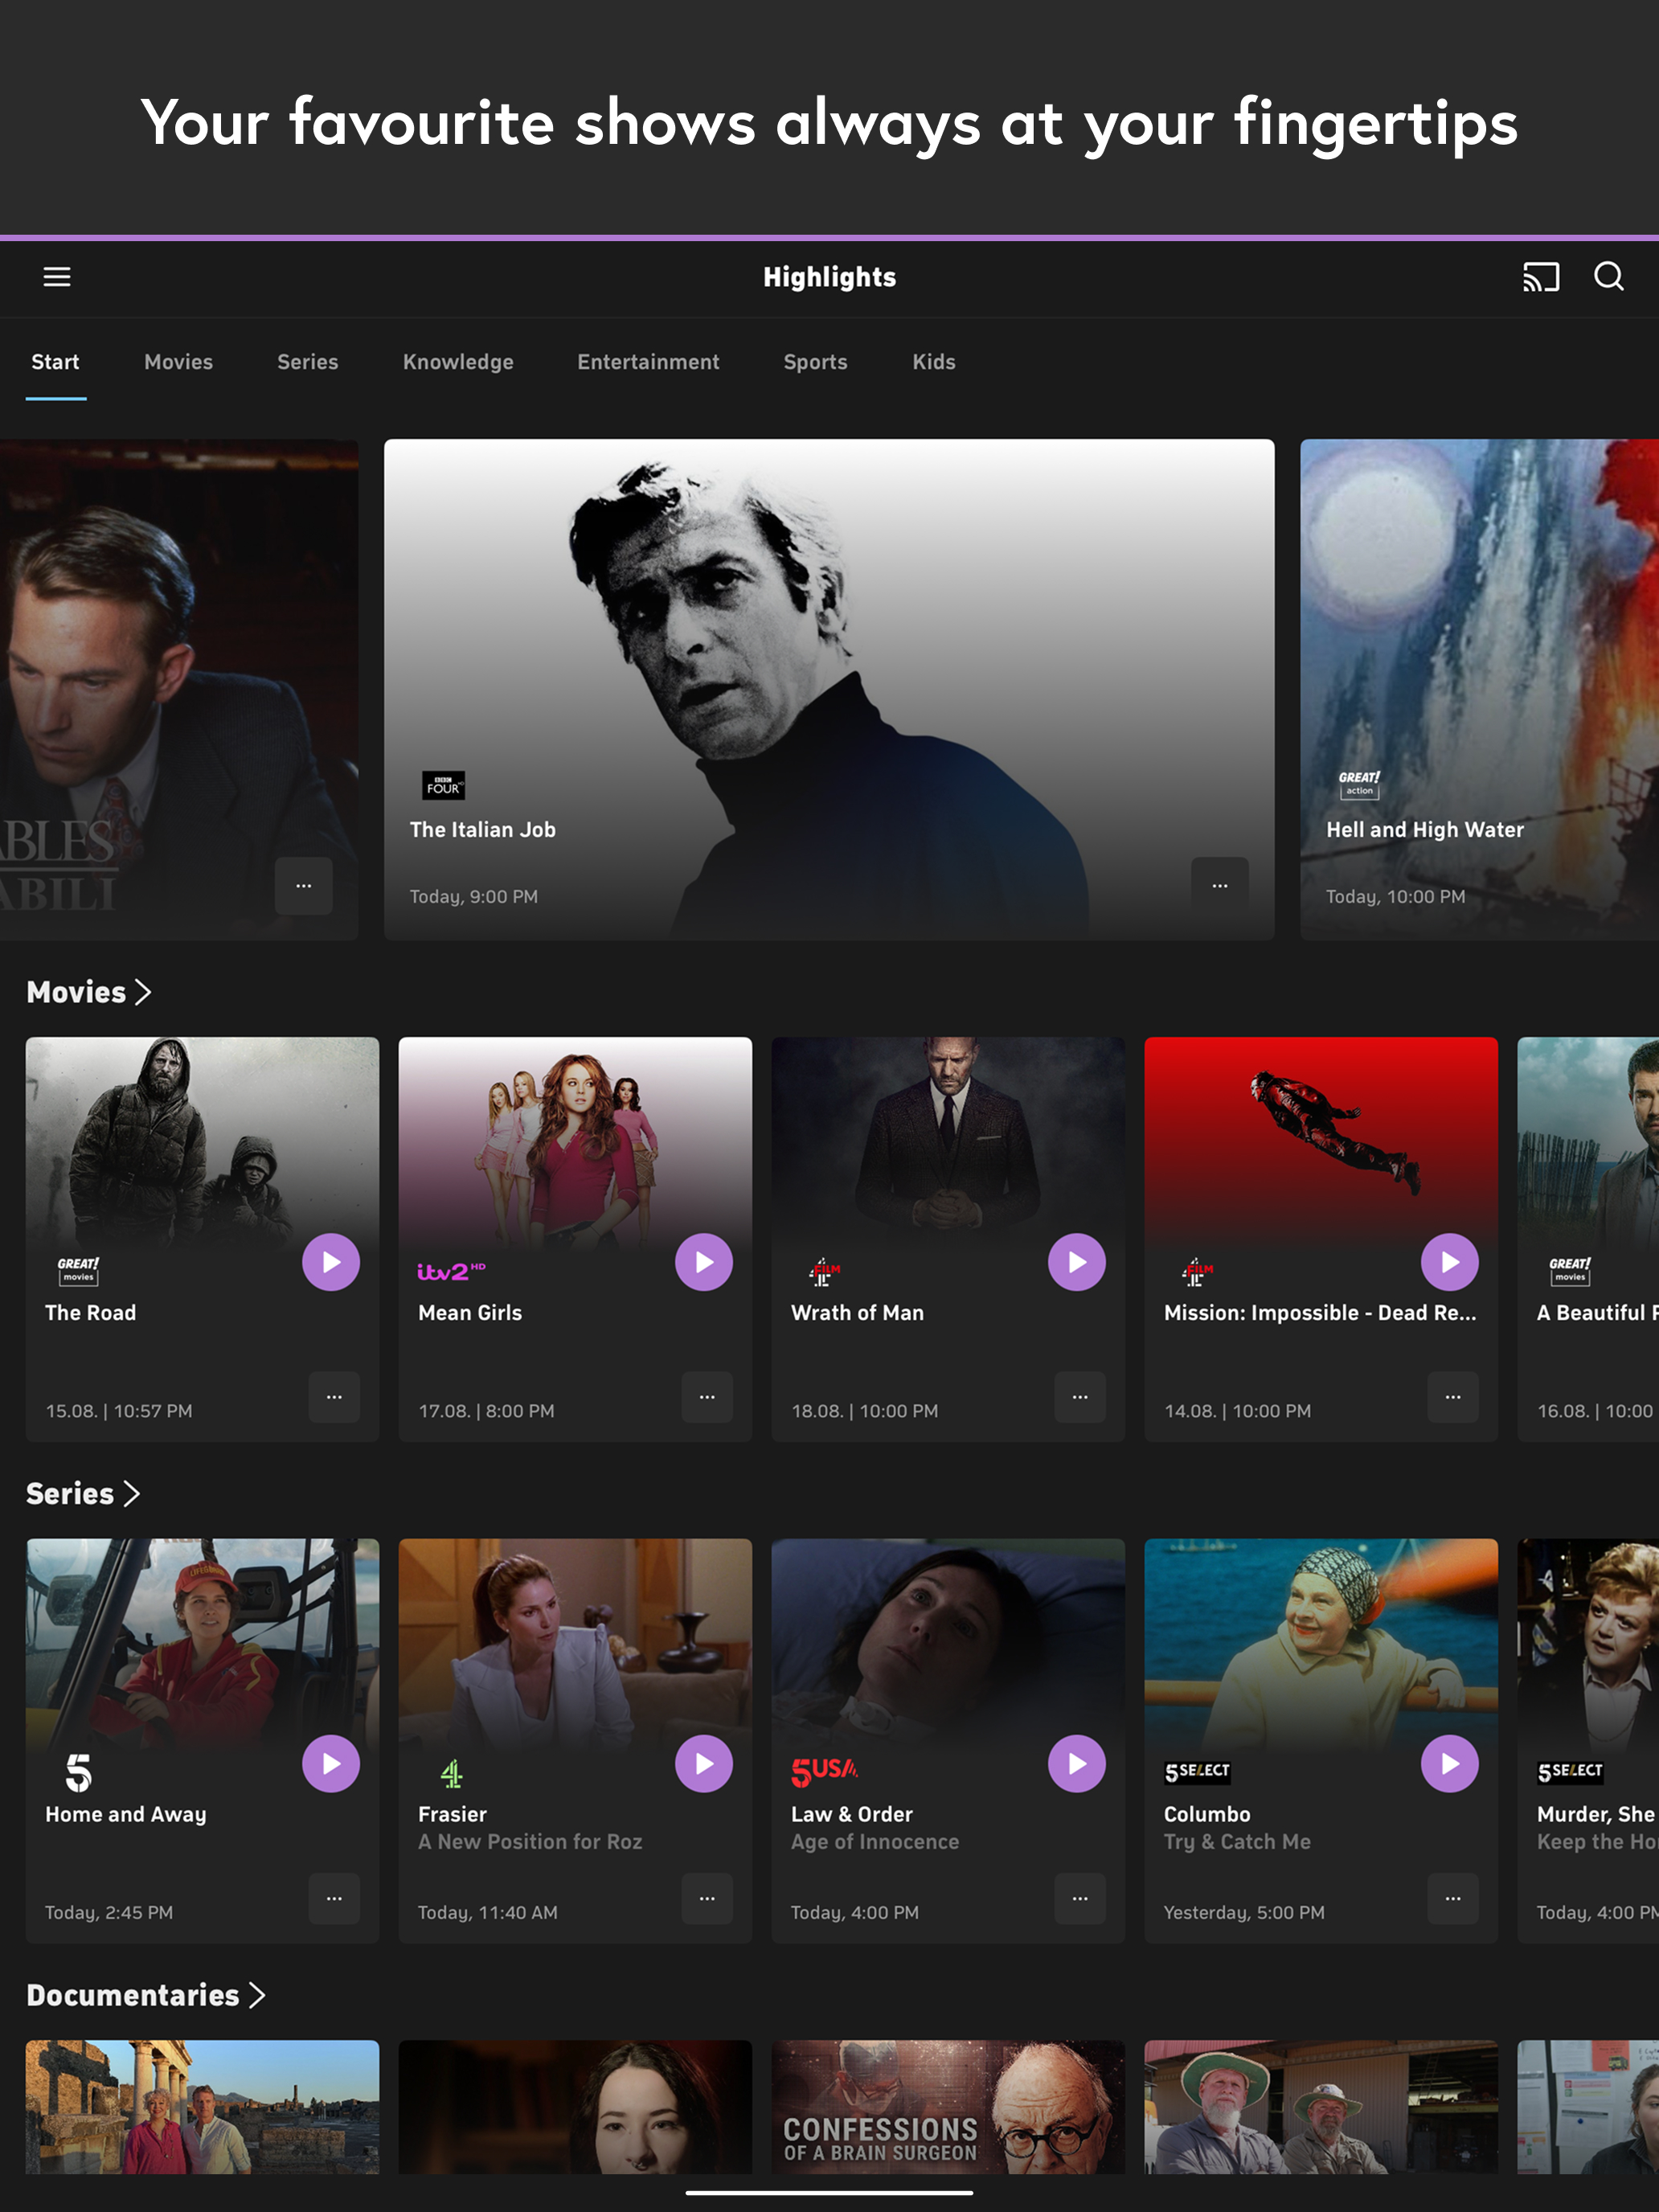This screenshot has height=2212, width=1659.
Task: Play Home and Away
Action: click(331, 1764)
